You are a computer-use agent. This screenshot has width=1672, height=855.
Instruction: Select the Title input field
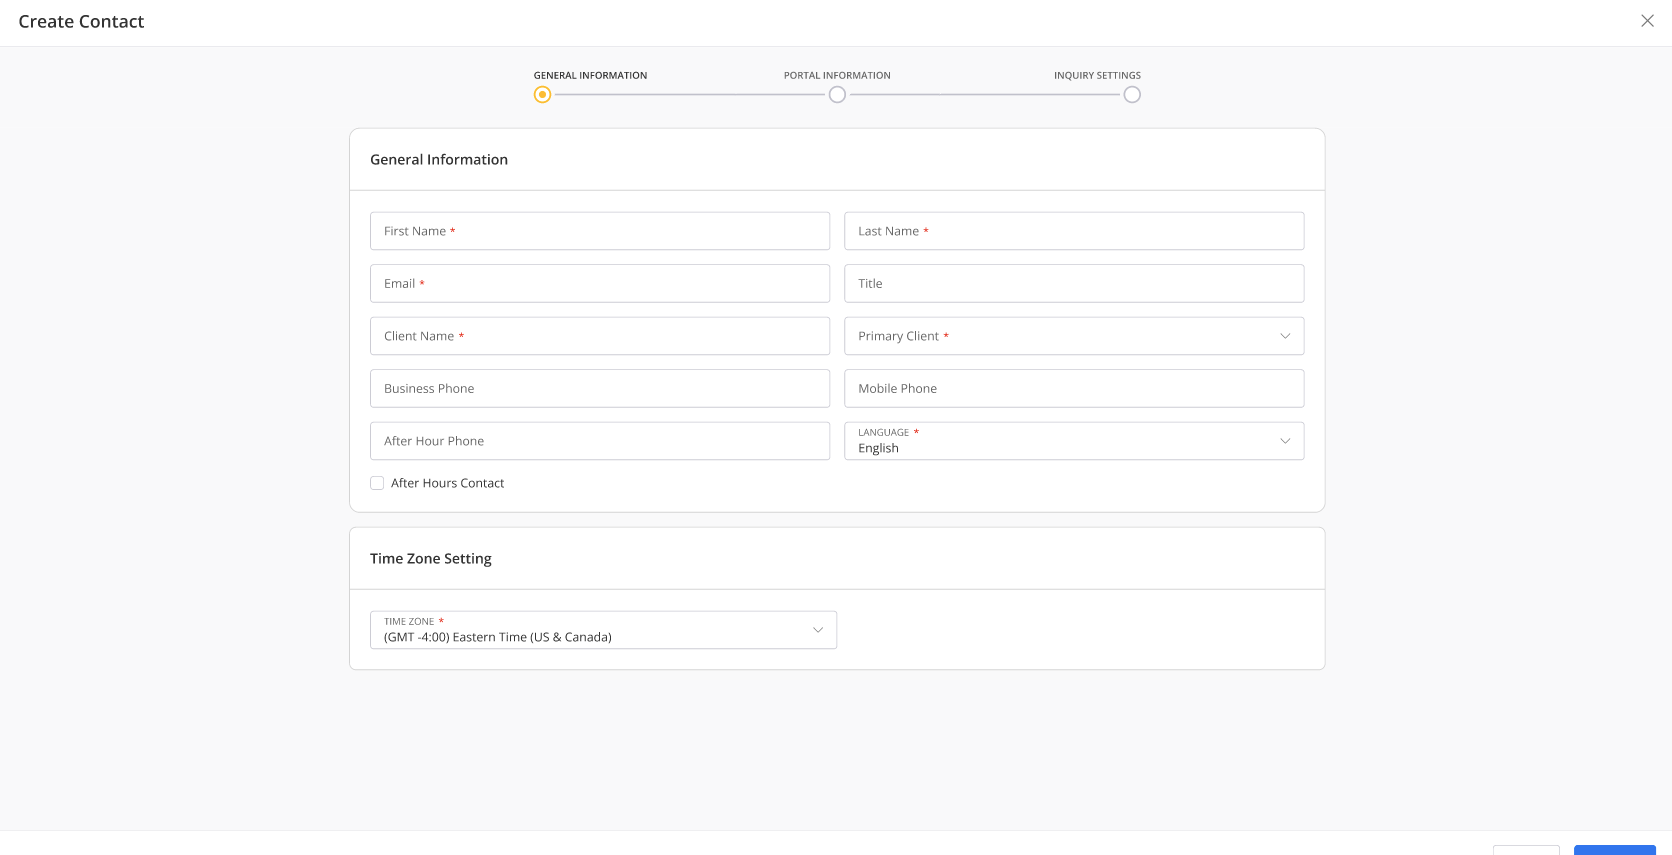[1074, 284]
